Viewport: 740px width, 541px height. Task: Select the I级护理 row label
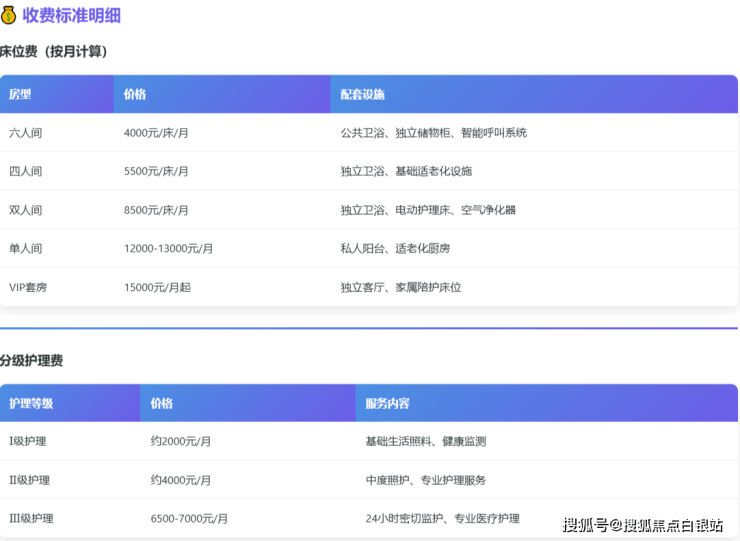28,441
